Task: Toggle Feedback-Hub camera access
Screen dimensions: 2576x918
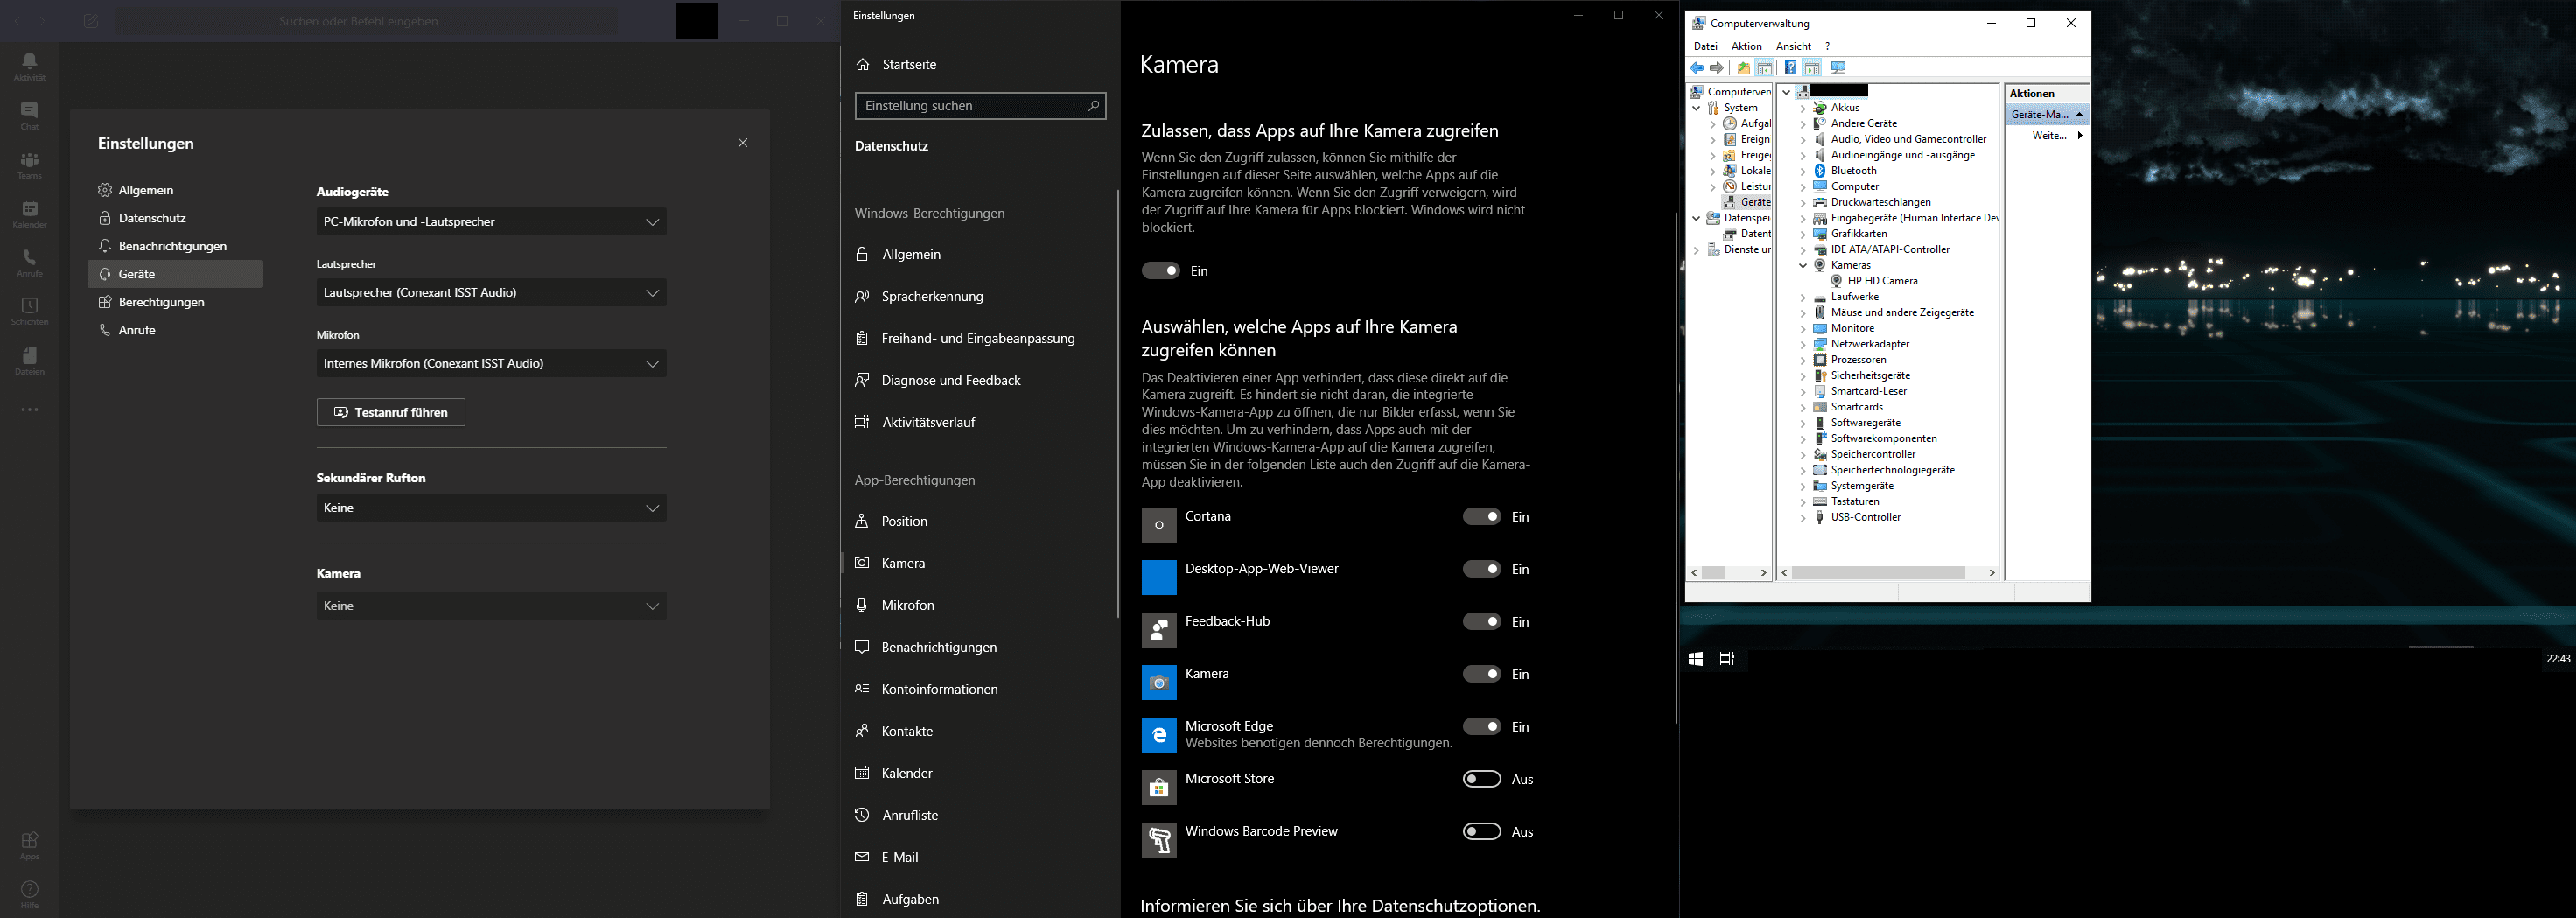Action: tap(1482, 622)
